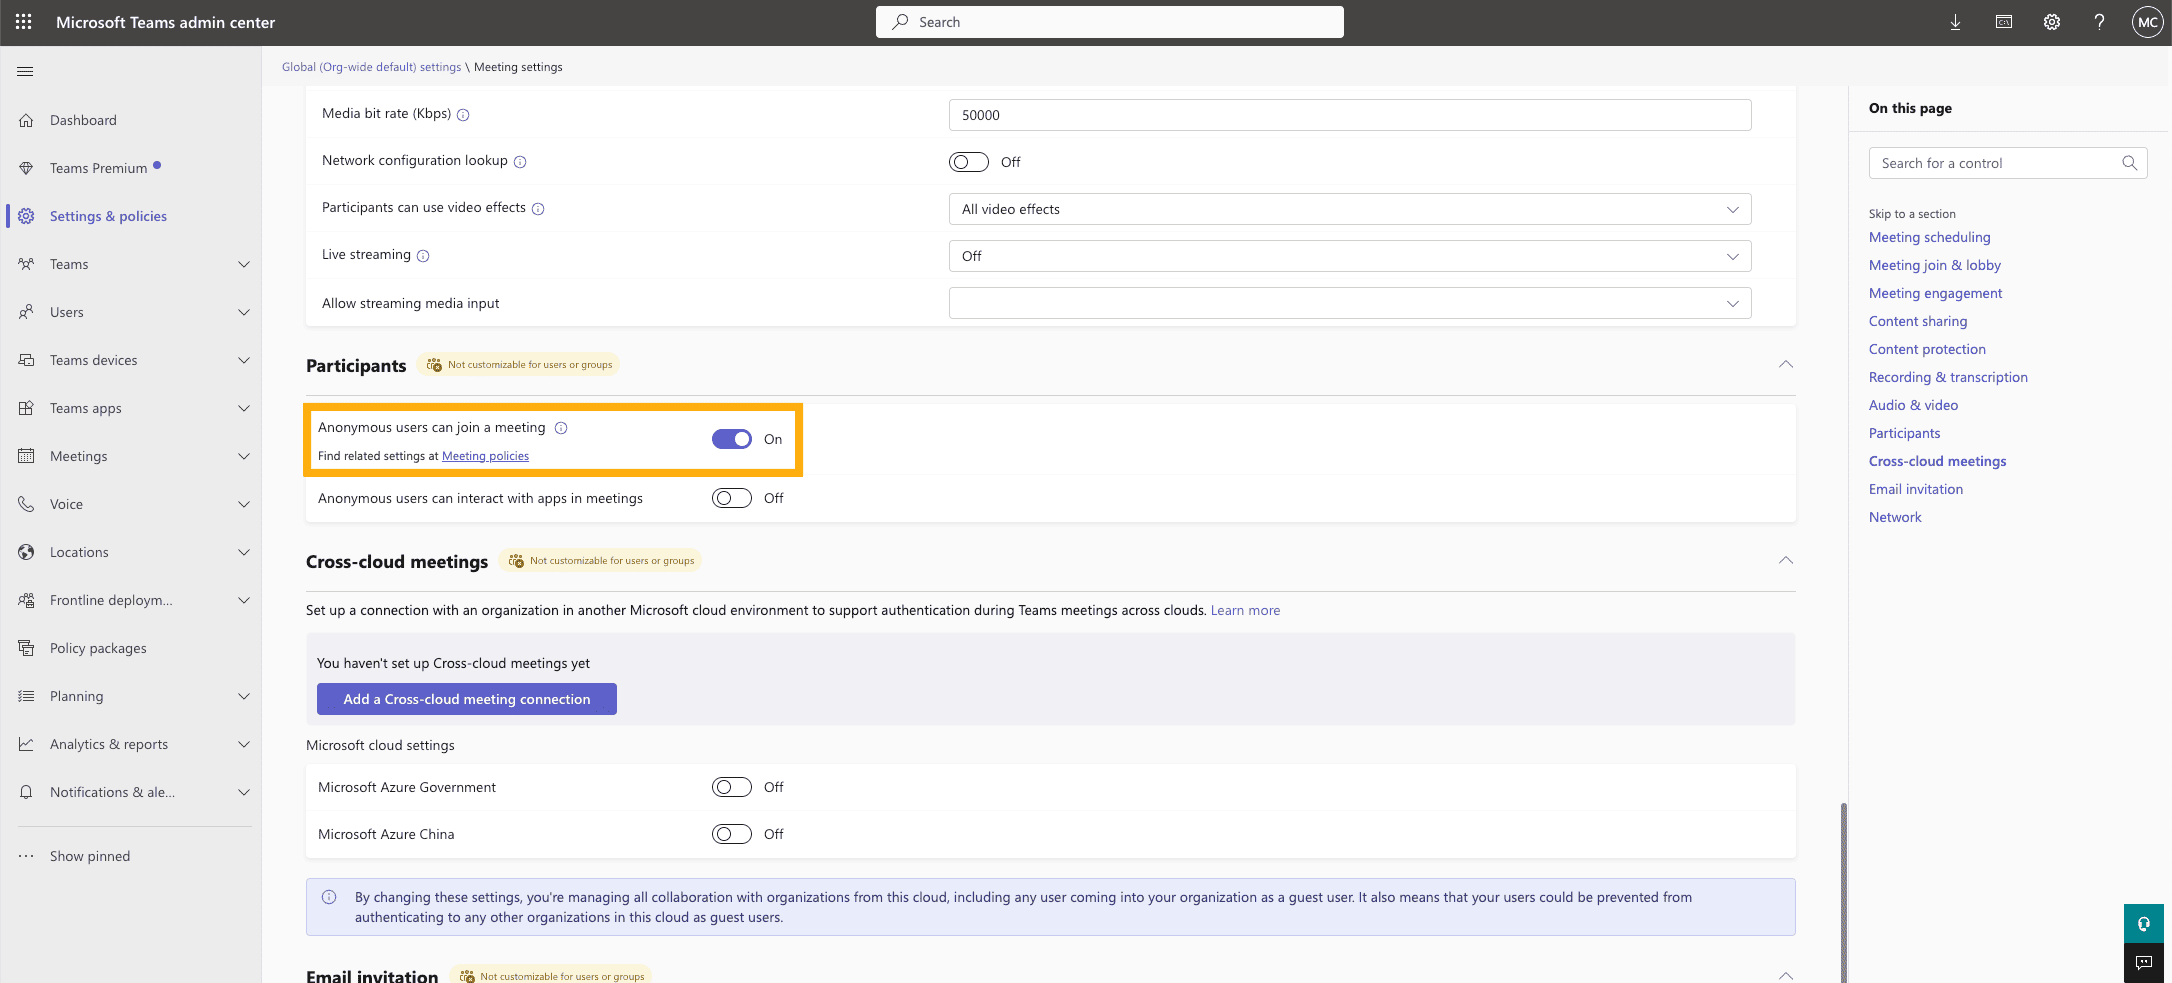Screen dimensions: 2172x983
Task: Open the Learn more link
Action: tap(1245, 610)
